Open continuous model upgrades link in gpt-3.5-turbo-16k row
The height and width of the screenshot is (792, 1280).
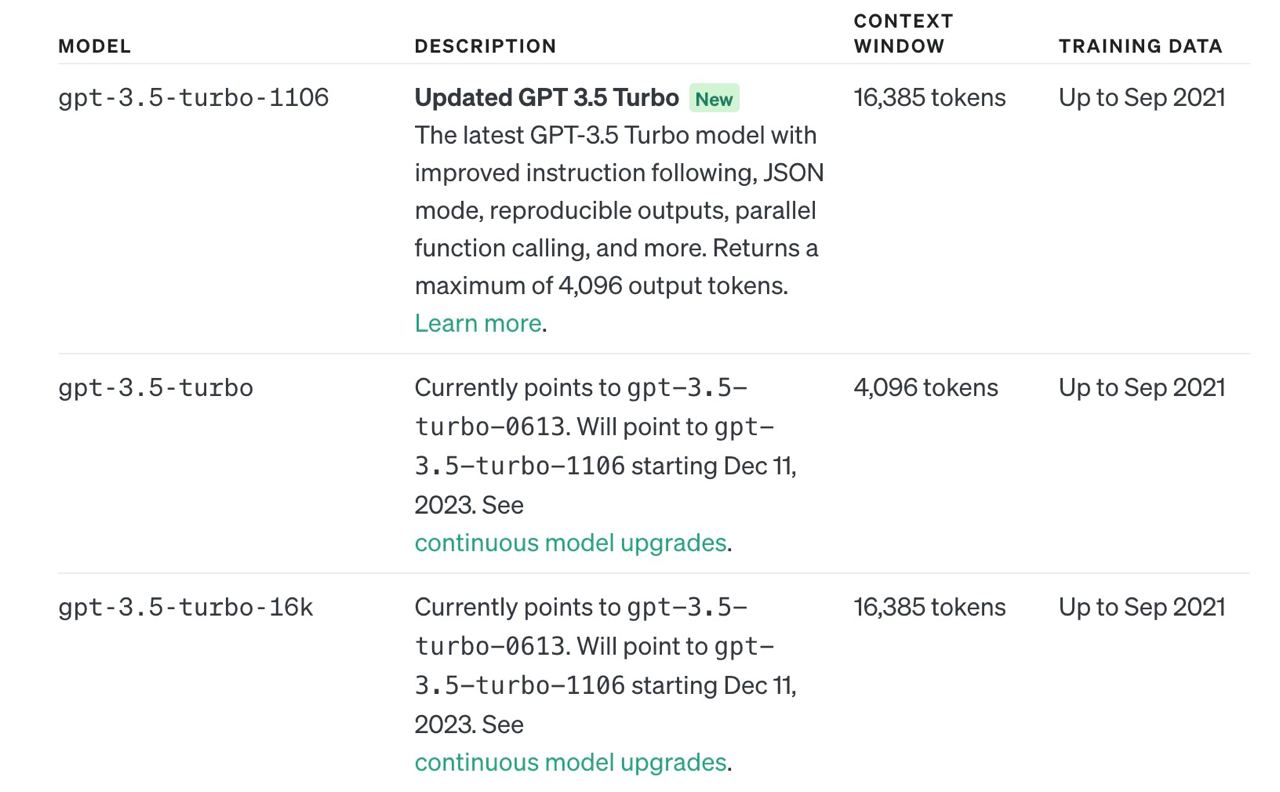[570, 762]
